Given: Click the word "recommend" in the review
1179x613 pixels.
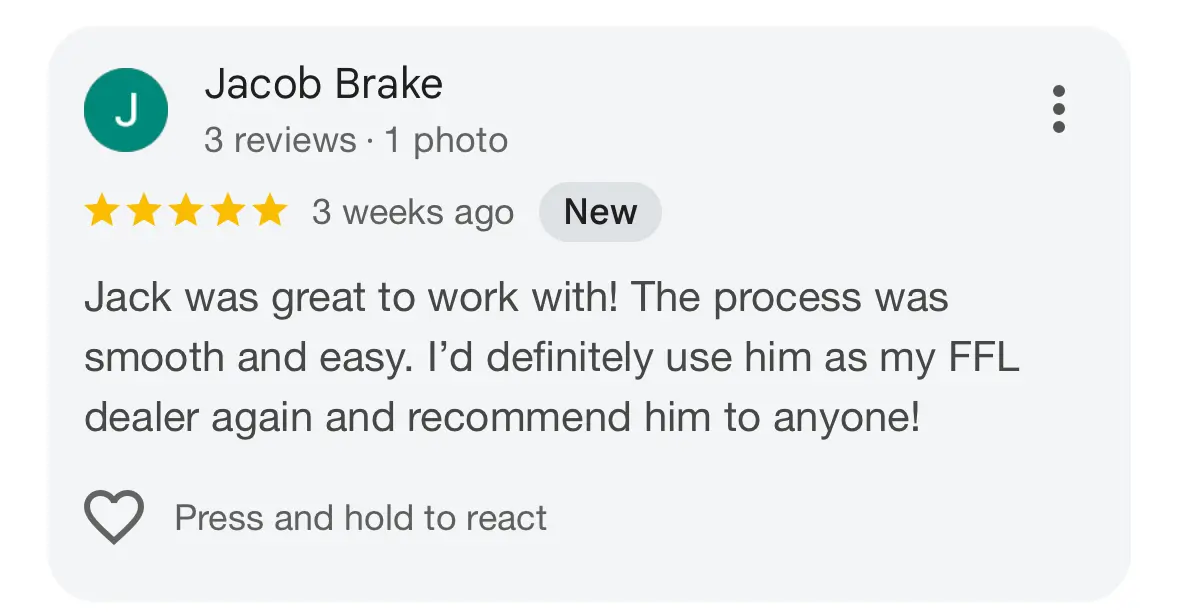Looking at the screenshot, I should point(518,419).
